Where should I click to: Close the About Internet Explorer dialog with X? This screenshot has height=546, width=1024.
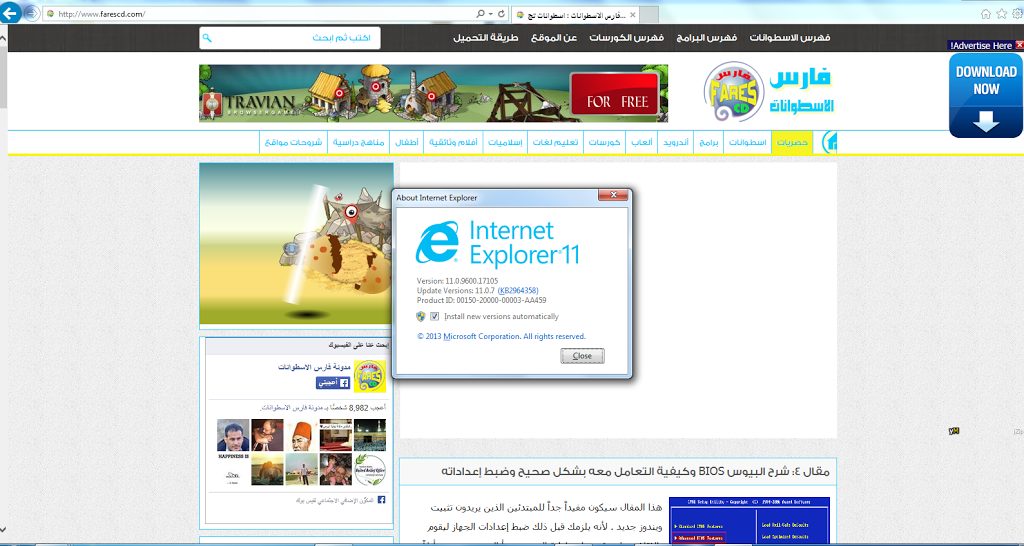[613, 195]
